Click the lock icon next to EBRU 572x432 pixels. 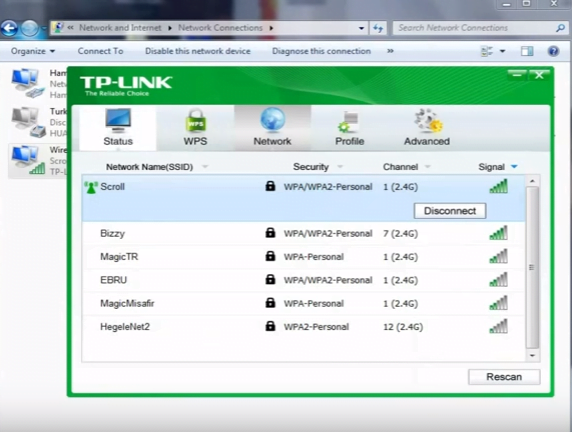(x=270, y=279)
